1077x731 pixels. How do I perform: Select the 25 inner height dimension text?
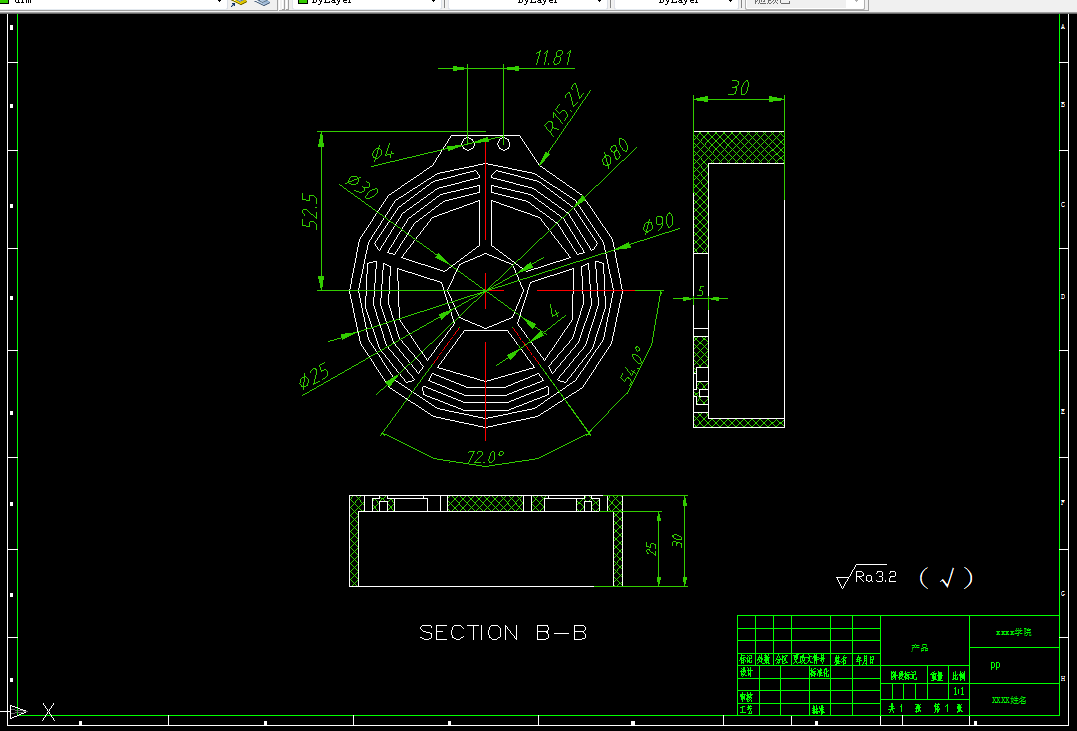[x=651, y=548]
